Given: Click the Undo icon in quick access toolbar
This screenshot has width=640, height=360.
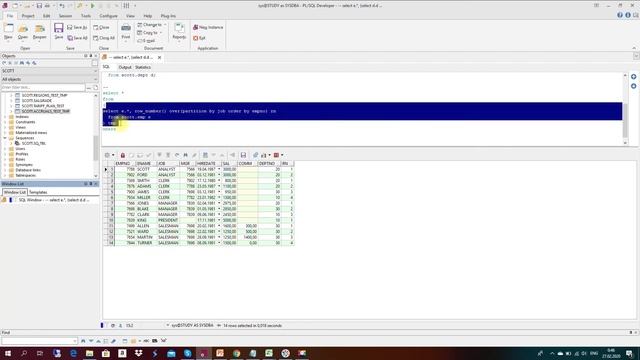Looking at the screenshot, I should [x=62, y=6].
